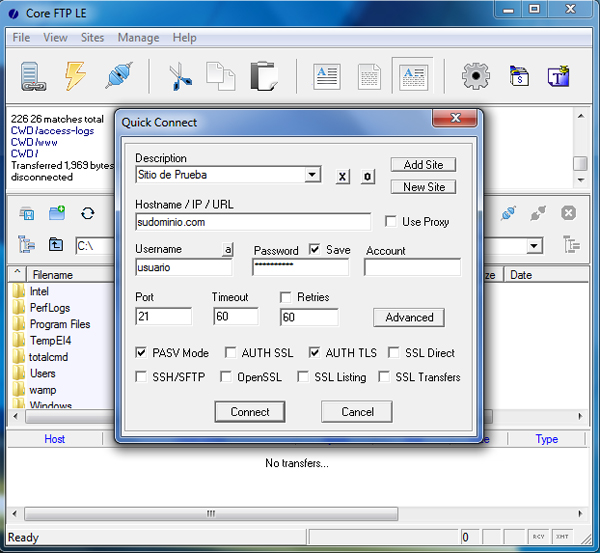The width and height of the screenshot is (600, 553).
Task: Uncheck the AUTH TLS option
Action: click(314, 352)
